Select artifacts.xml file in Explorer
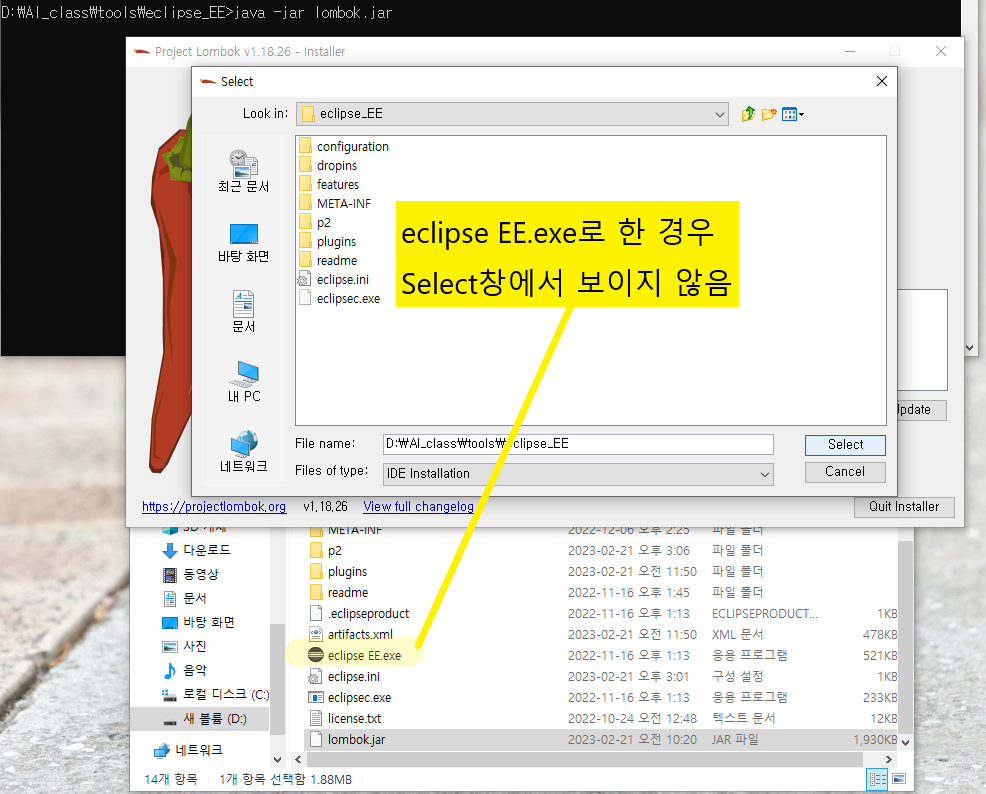 601,634
